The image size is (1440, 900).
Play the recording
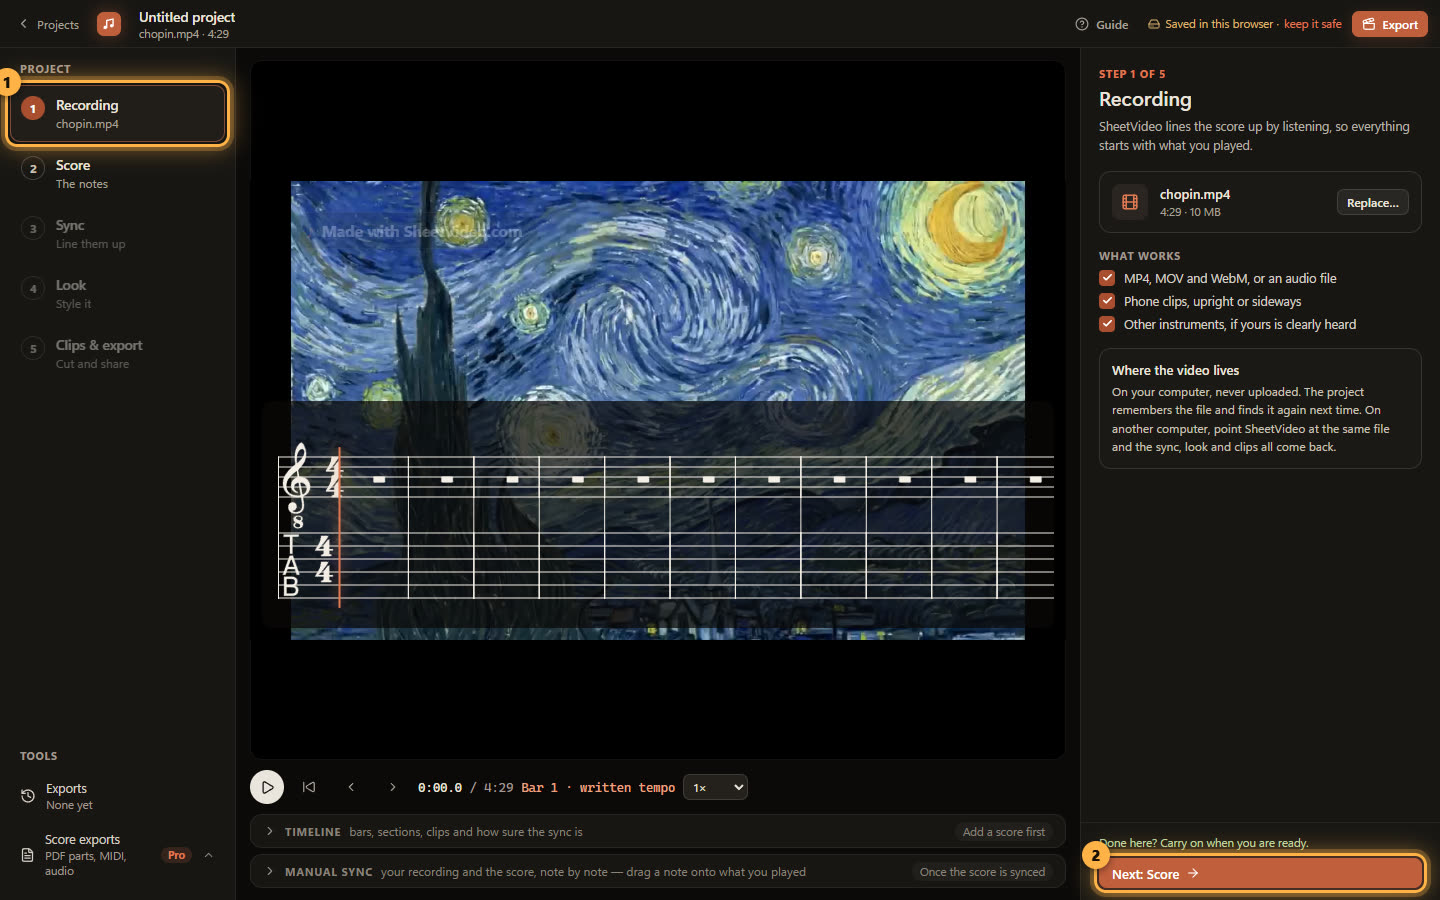(x=267, y=787)
